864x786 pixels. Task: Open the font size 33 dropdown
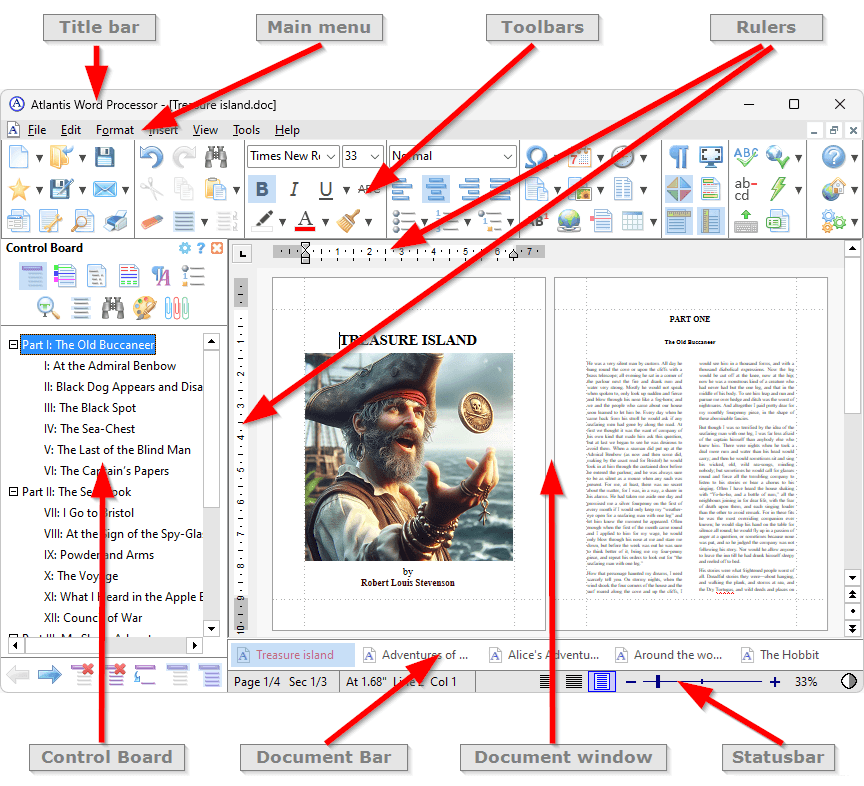[x=375, y=157]
